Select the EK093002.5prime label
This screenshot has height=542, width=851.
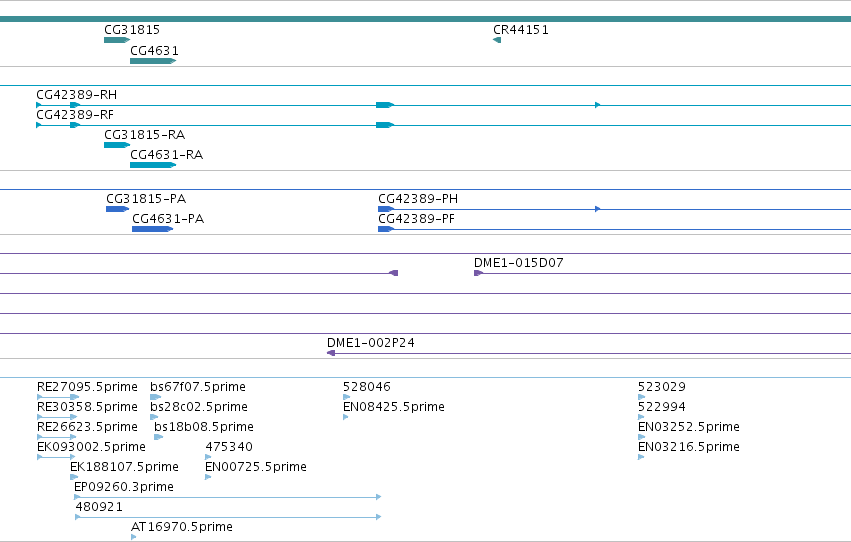91,447
